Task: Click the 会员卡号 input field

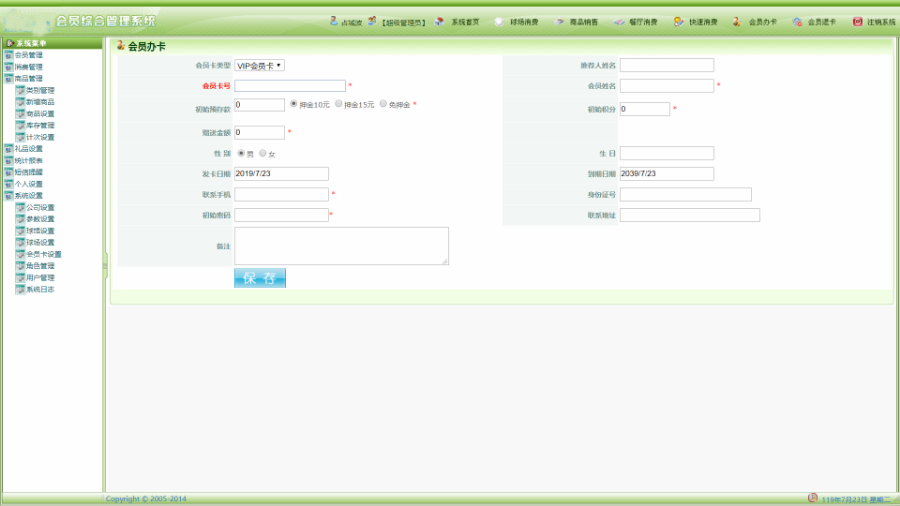Action: 290,86
